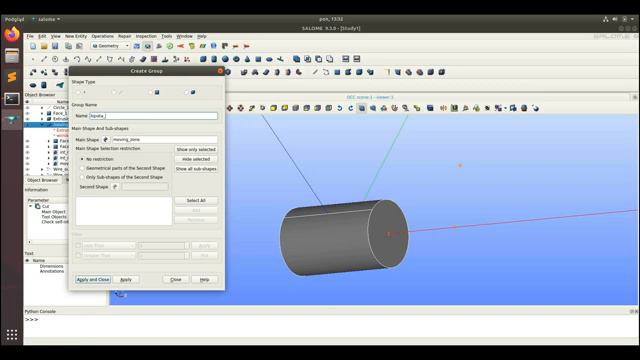Select the Line creation tool
This screenshot has width=640, height=360.
[44, 59]
